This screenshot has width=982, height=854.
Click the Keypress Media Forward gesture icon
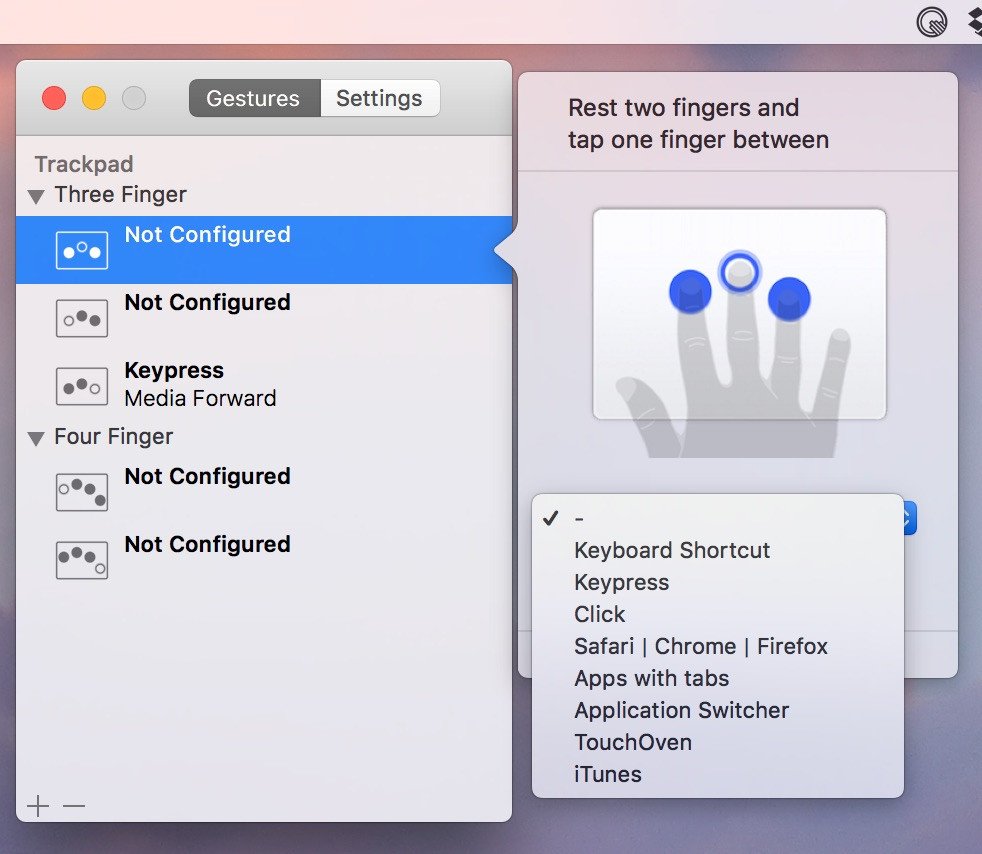(81, 386)
